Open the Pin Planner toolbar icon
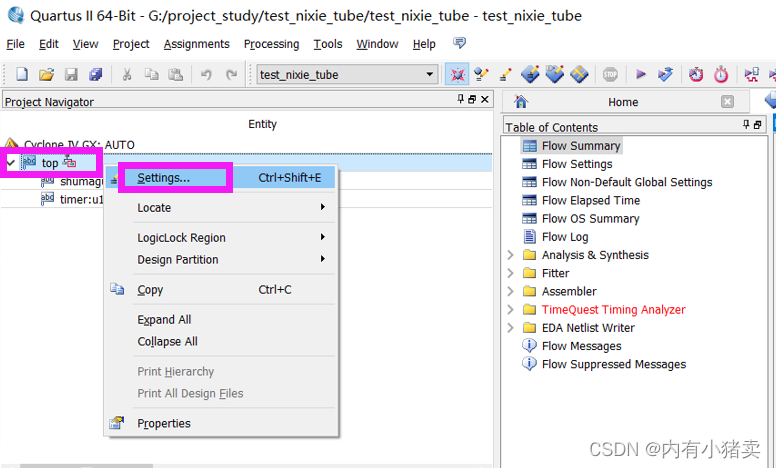The image size is (776, 468). [x=530, y=75]
